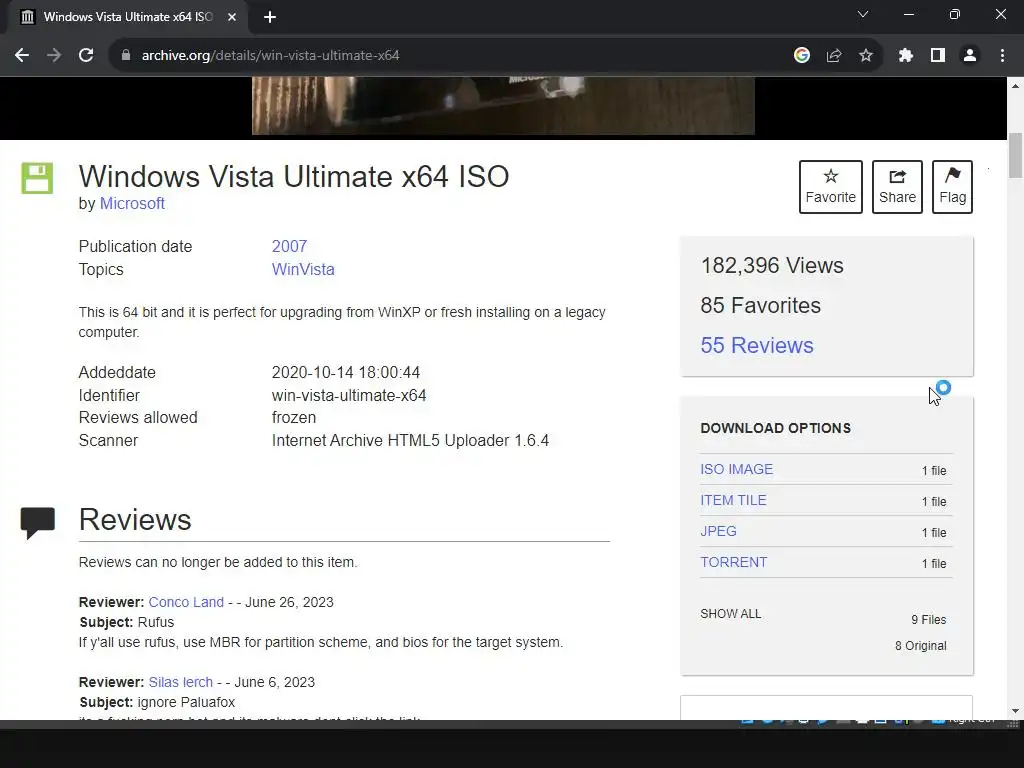Click the Scanner value Internet Archive HTML5 Uploader
The height and width of the screenshot is (768, 1024).
[x=410, y=441]
